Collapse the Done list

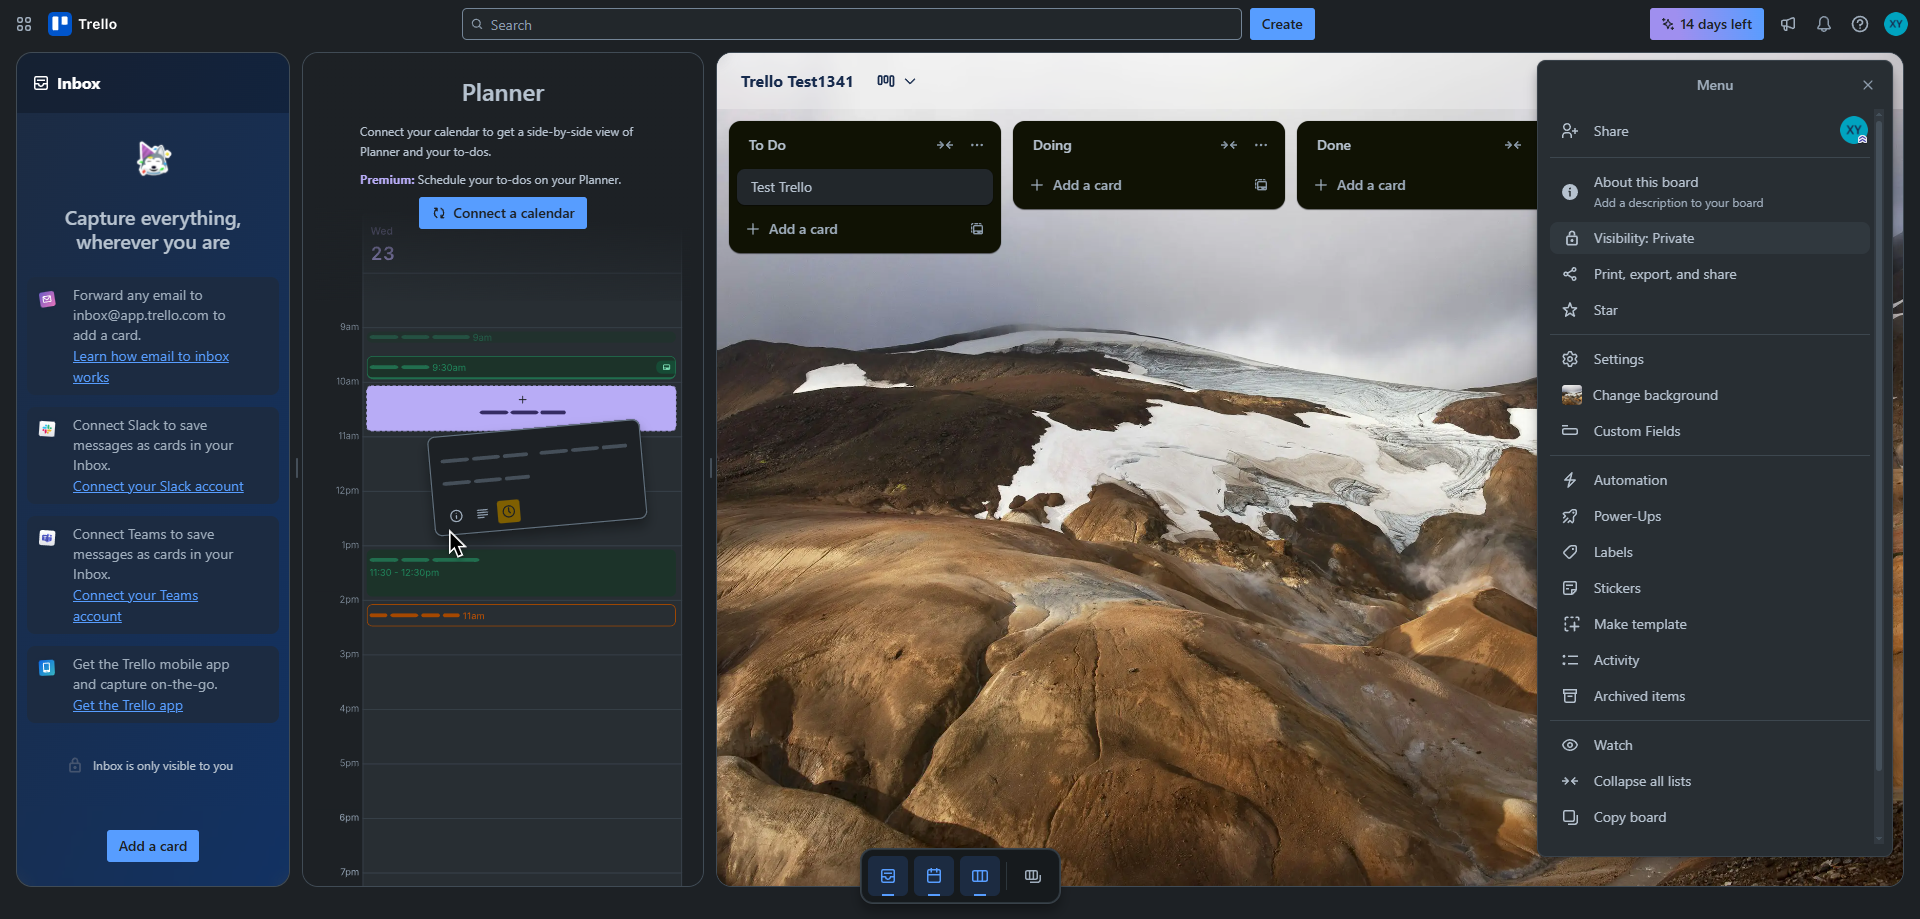point(1513,145)
